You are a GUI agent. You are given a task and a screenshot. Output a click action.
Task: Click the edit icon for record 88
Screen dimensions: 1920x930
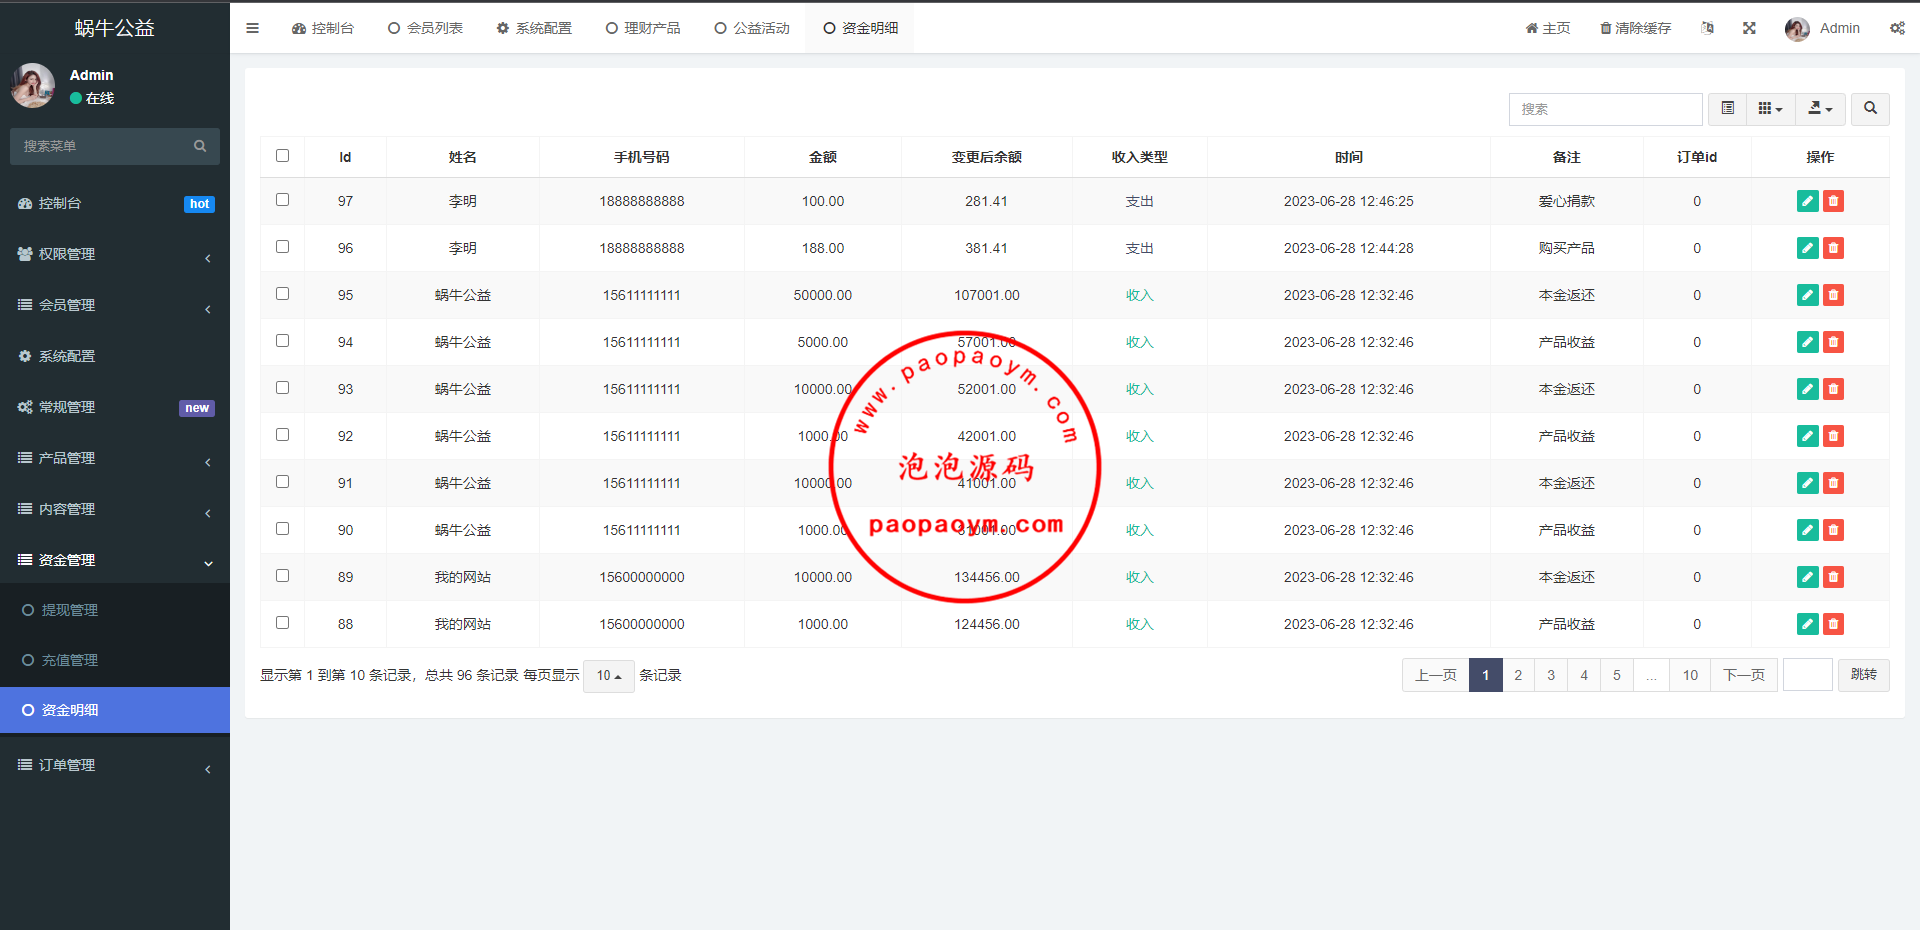(1807, 624)
